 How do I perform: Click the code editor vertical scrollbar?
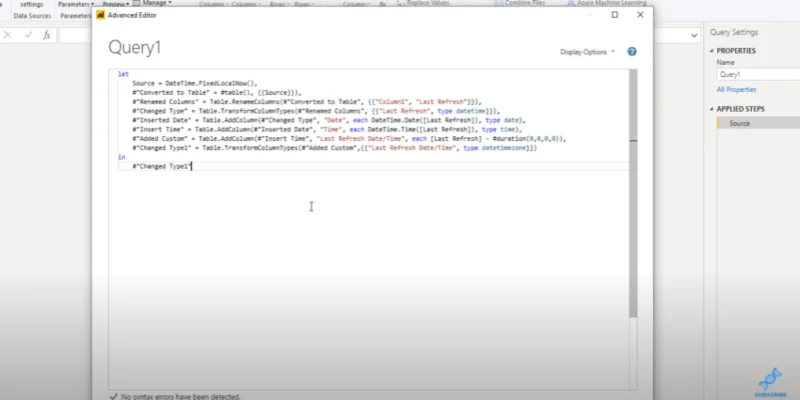(633, 193)
